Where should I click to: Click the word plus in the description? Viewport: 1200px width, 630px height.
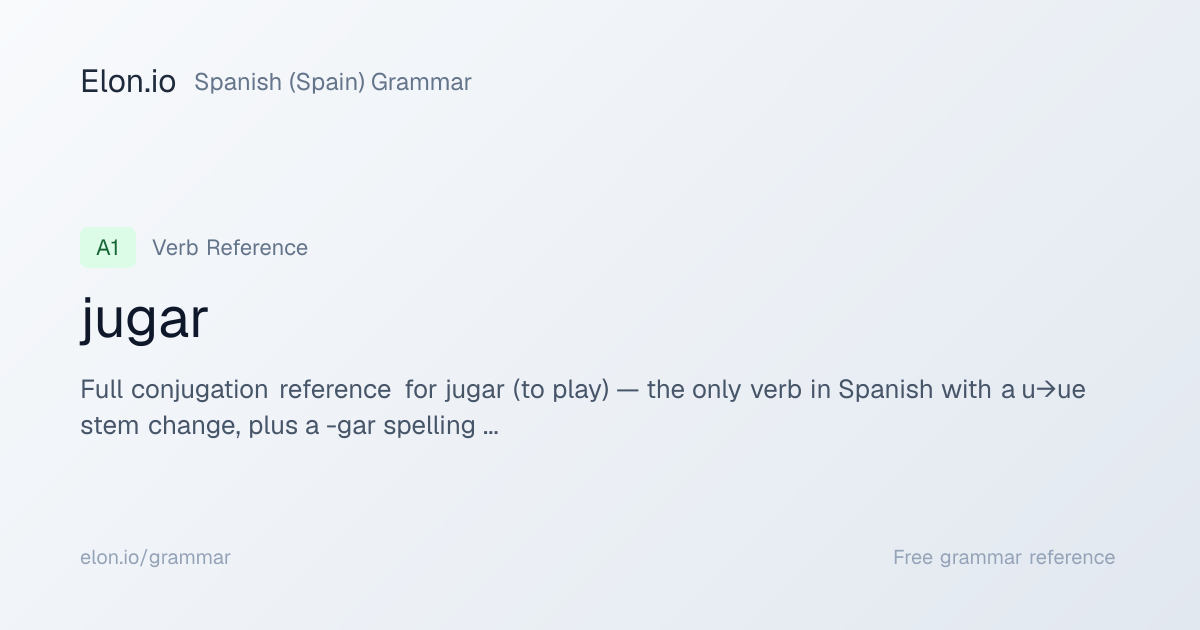[x=270, y=426]
